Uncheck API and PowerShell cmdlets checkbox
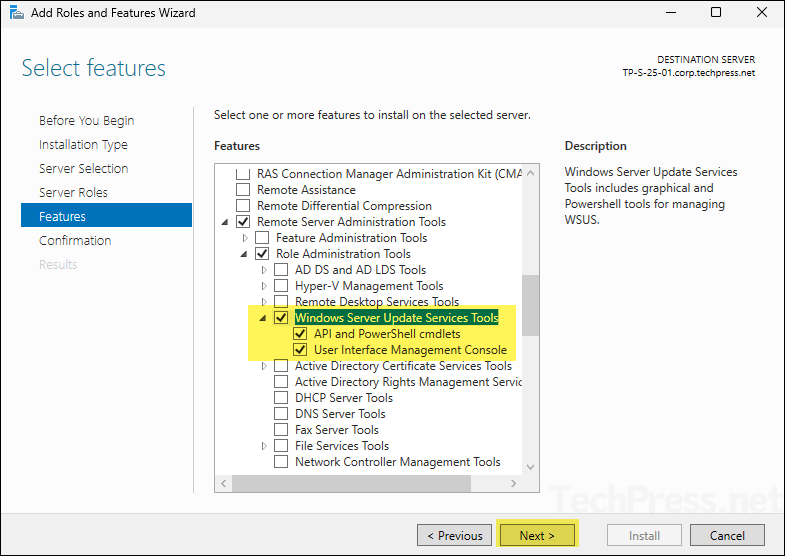Viewport: 785px width, 556px height. click(300, 334)
